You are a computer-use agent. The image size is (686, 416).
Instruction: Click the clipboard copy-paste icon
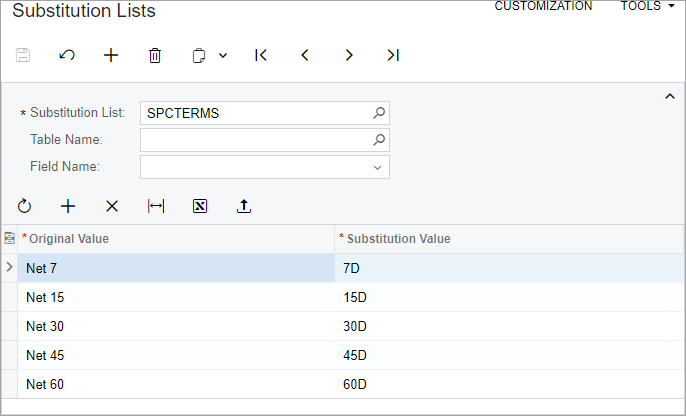point(199,56)
